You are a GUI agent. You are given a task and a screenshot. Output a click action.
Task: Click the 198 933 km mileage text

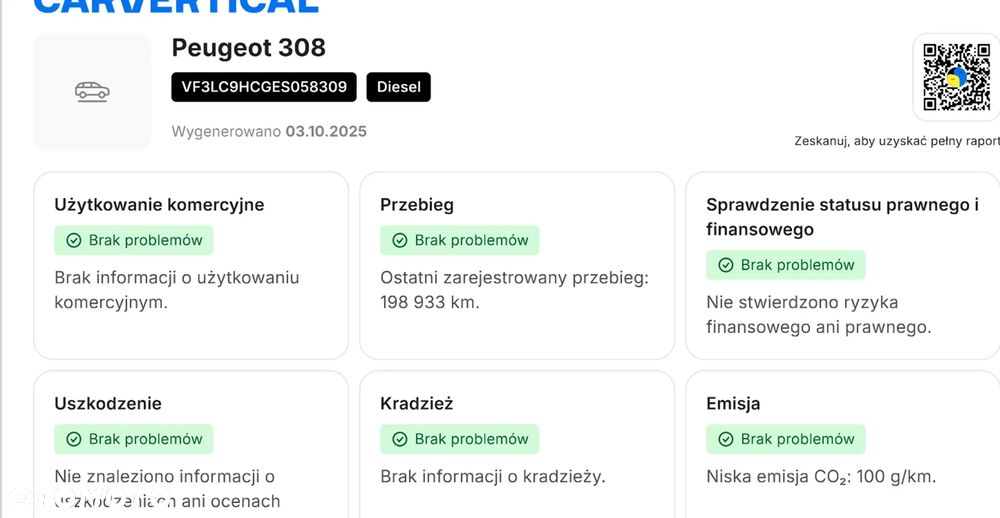(430, 302)
